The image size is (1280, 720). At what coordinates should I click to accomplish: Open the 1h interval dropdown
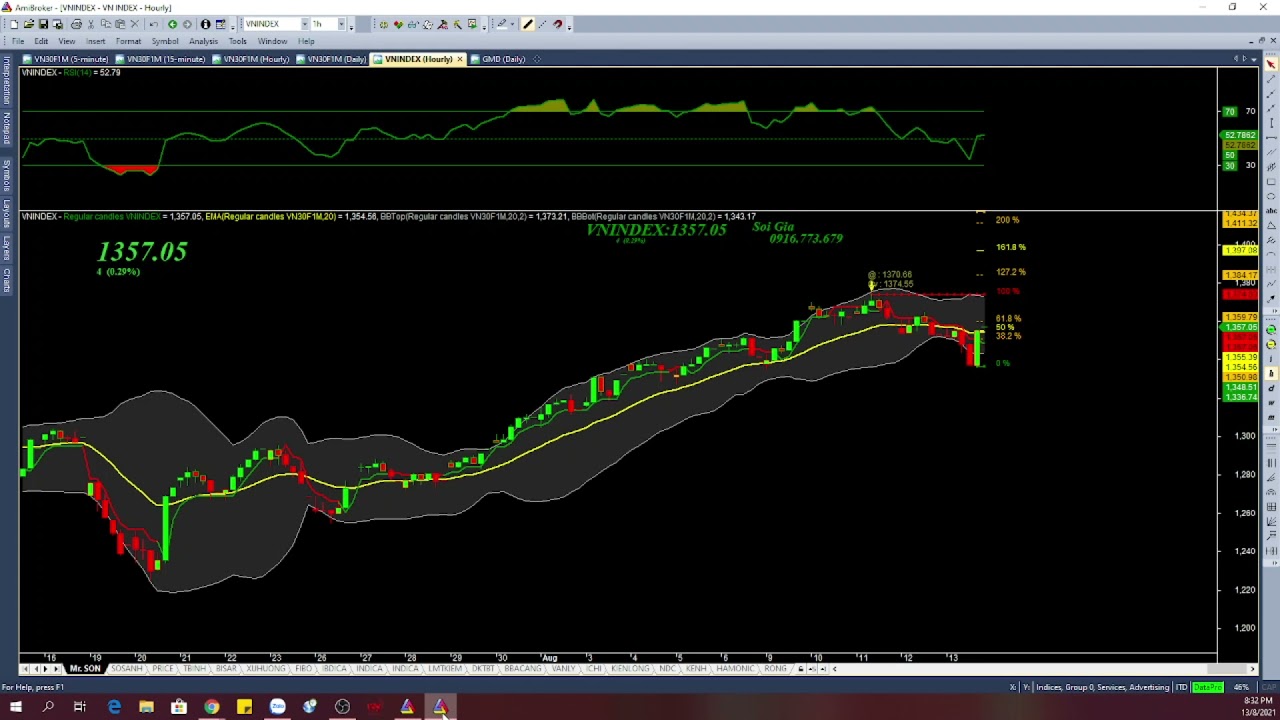pos(341,24)
